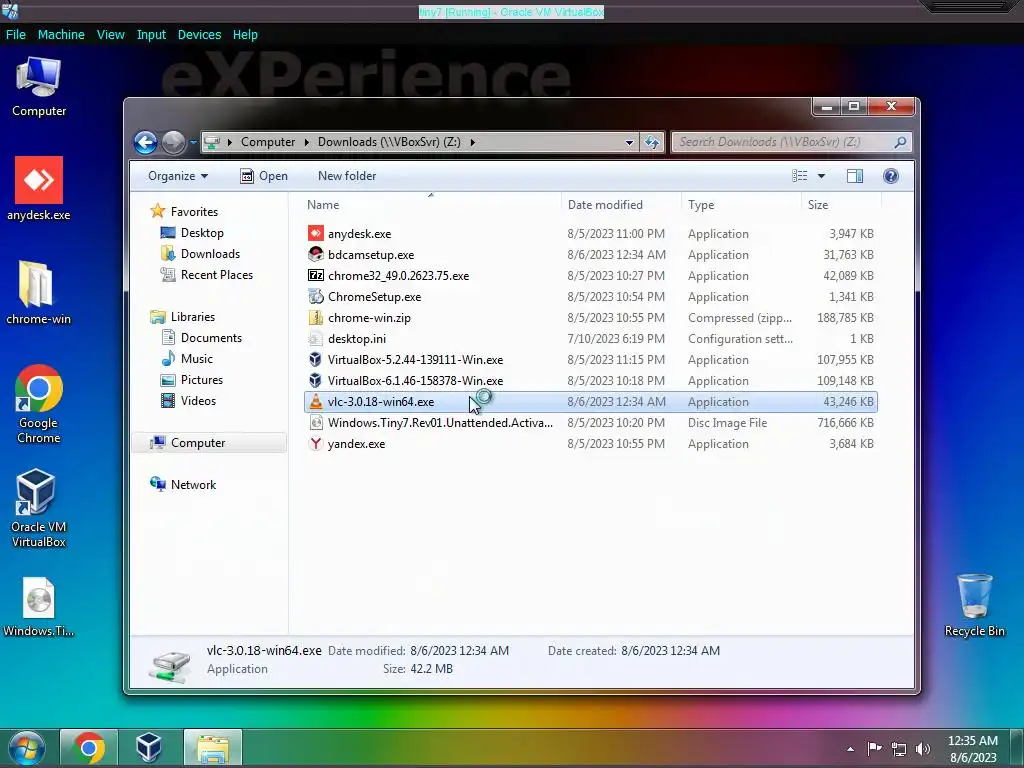This screenshot has height=768, width=1024.
Task: Select chrome32_49.0.2623.75.exe file
Action: click(590, 276)
